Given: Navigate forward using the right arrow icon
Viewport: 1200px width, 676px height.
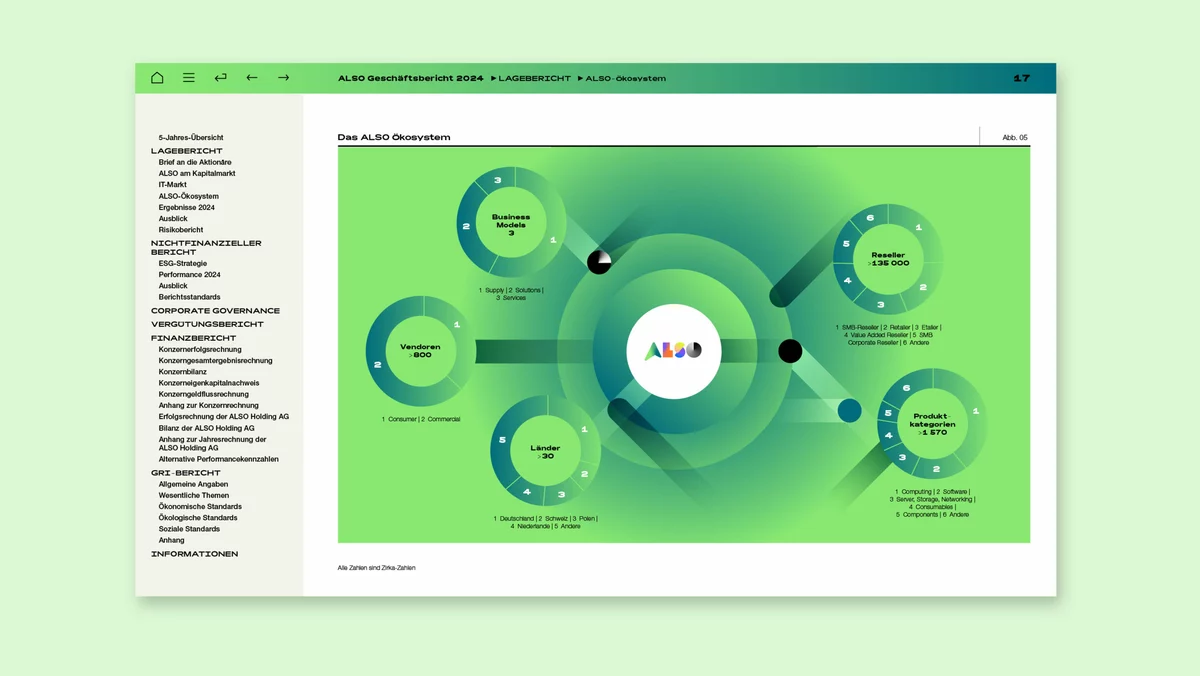Looking at the screenshot, I should pyautogui.click(x=283, y=77).
